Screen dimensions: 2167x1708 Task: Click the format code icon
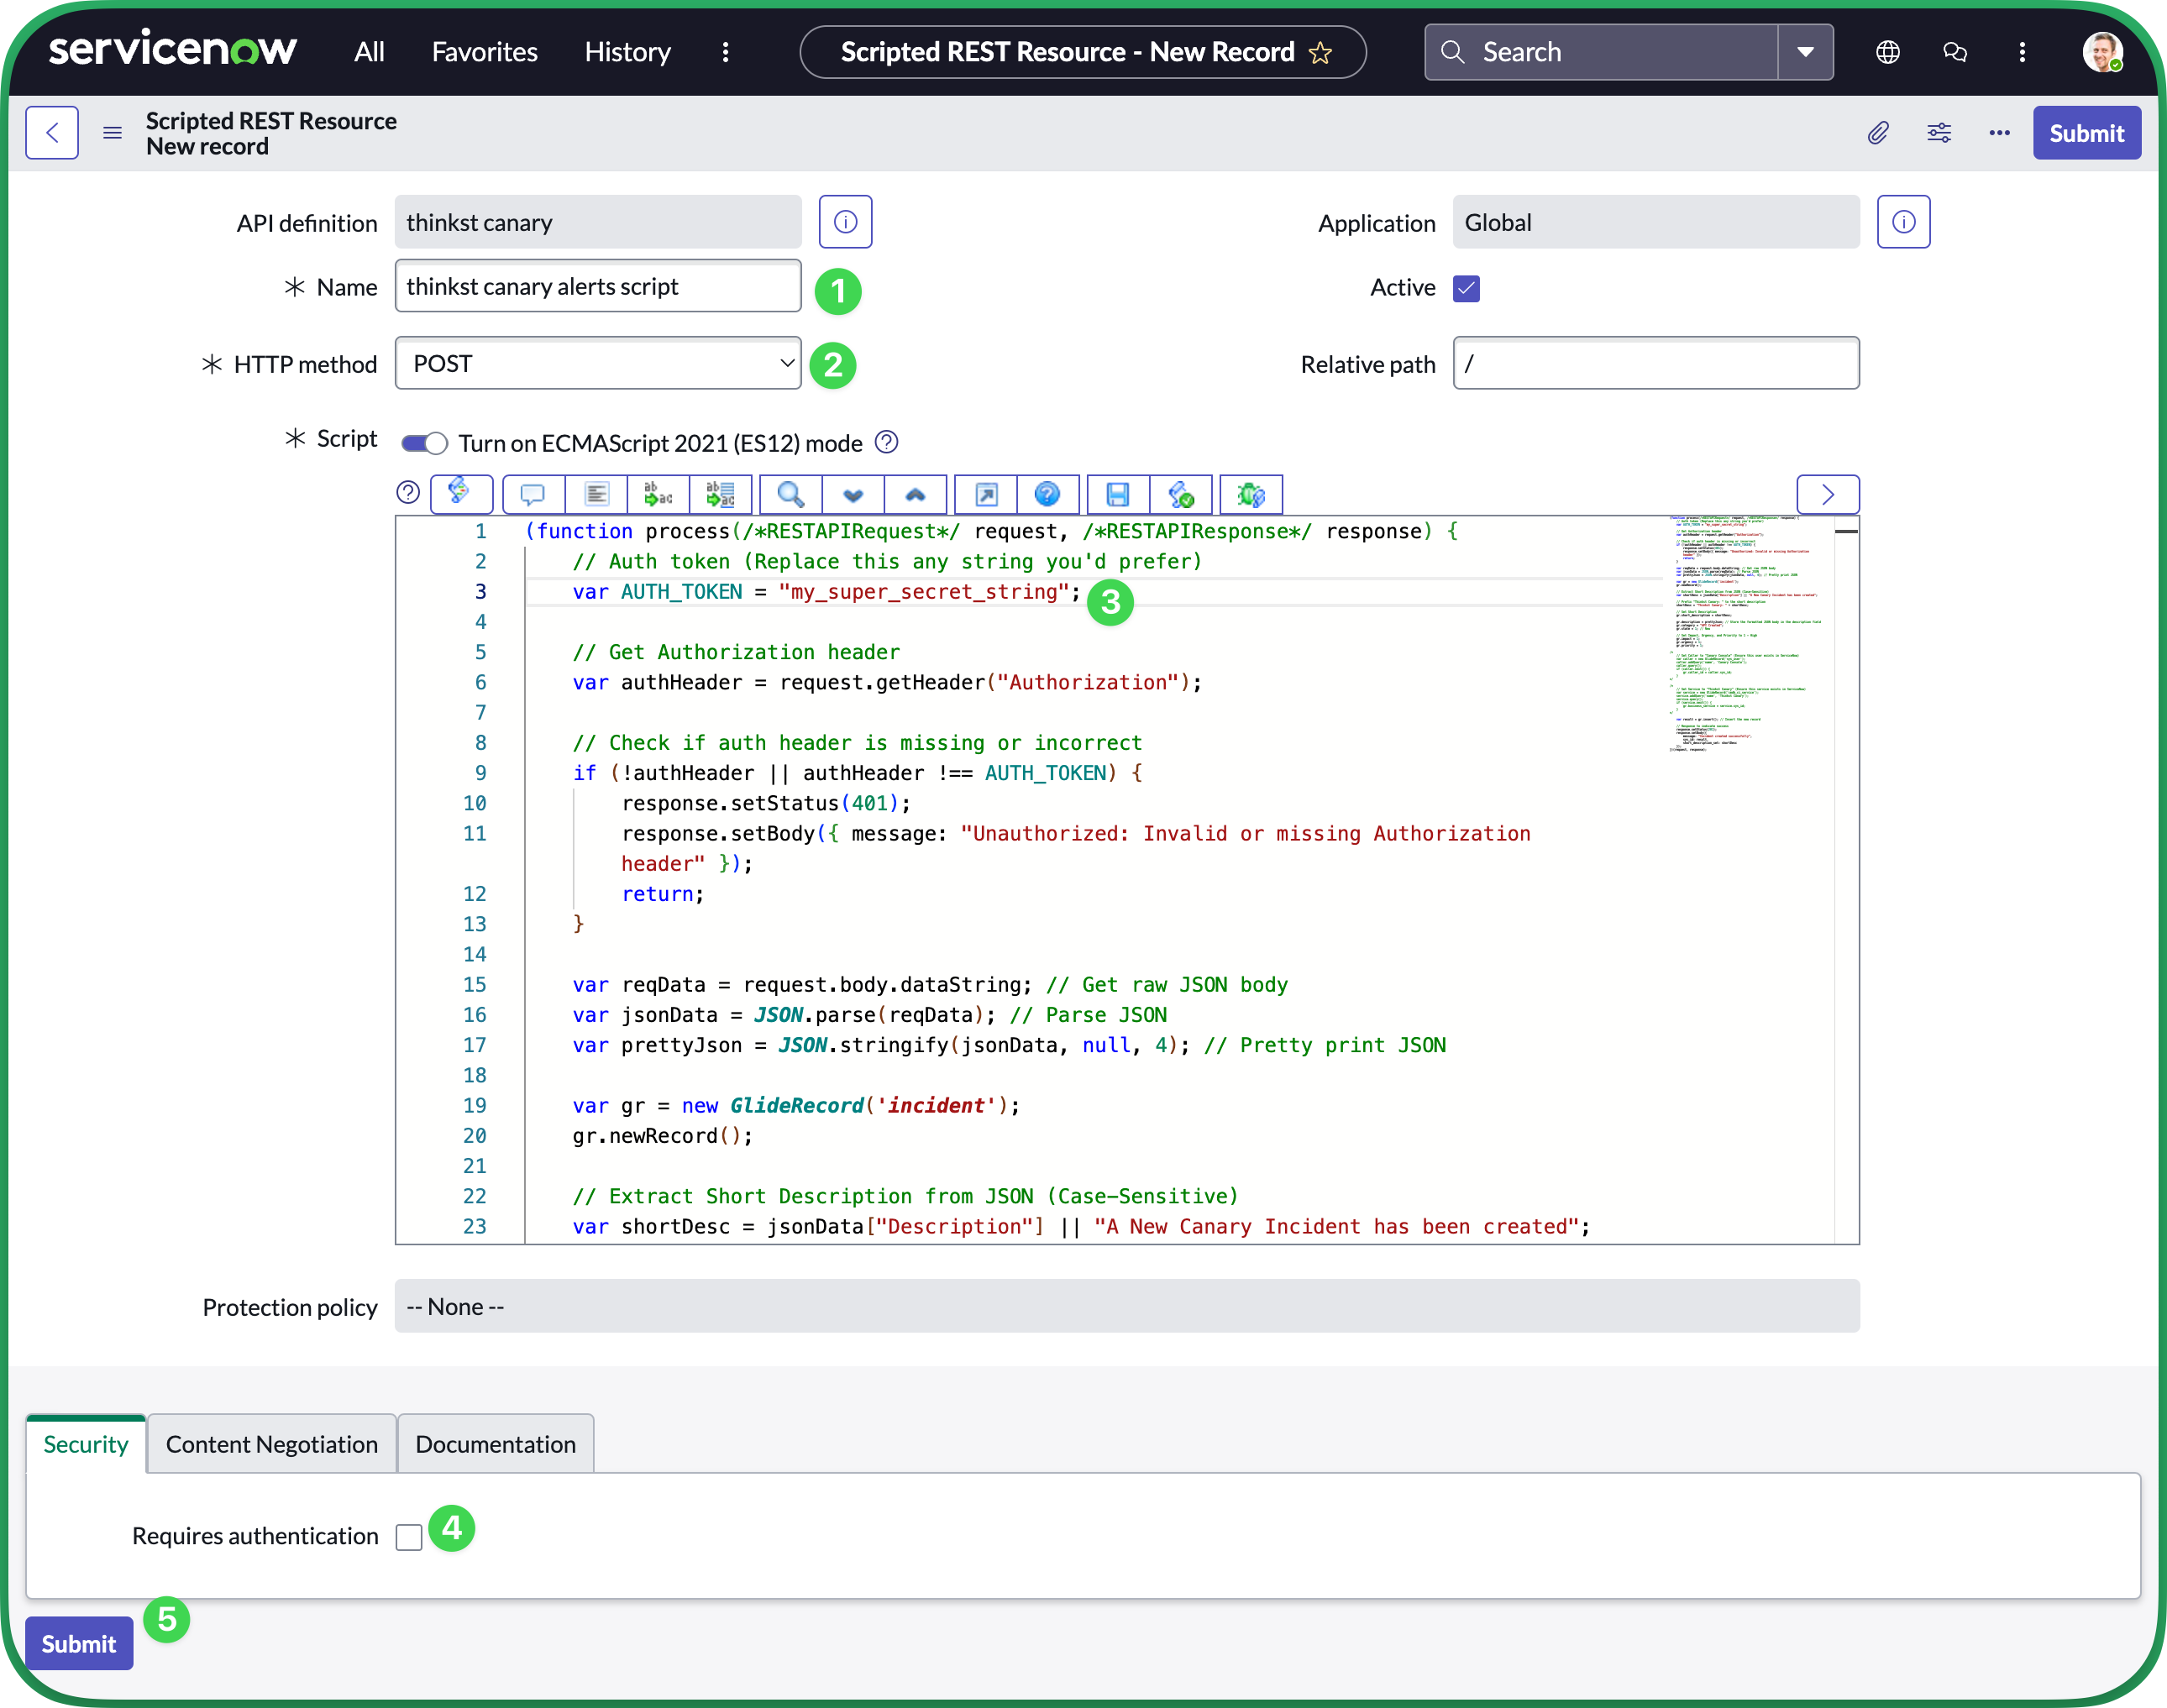(596, 494)
